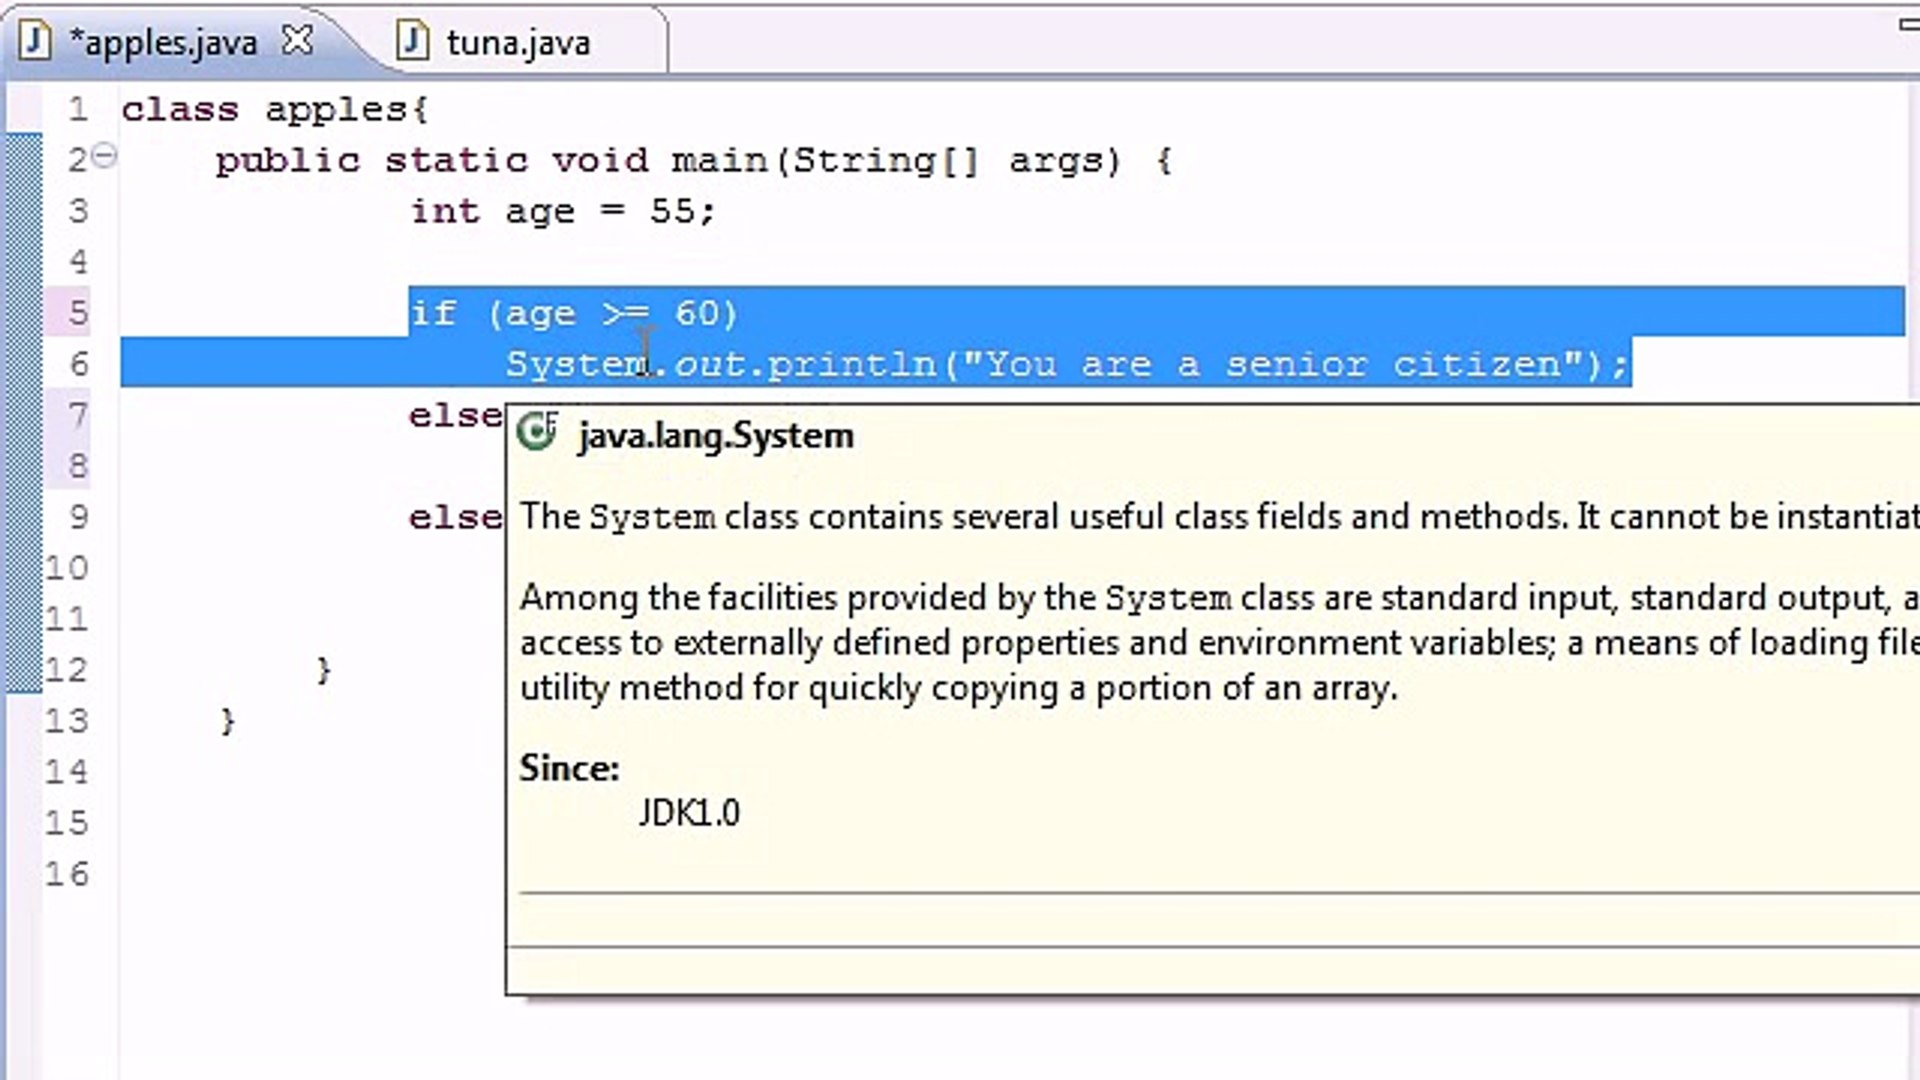Place cursor in the int age = 55 statement
1920x1080 pixels.
point(560,211)
